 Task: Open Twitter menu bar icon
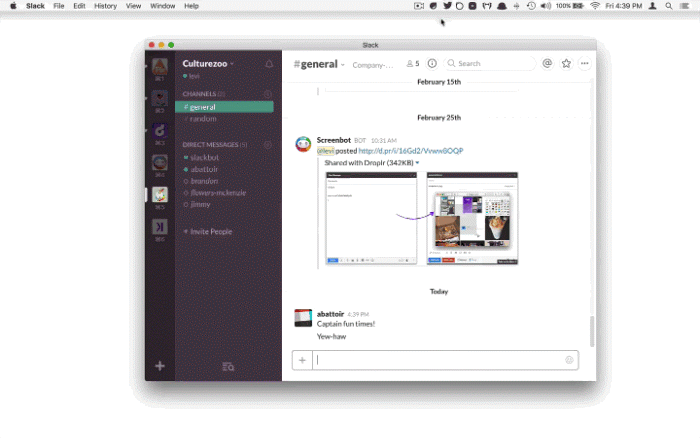click(447, 6)
